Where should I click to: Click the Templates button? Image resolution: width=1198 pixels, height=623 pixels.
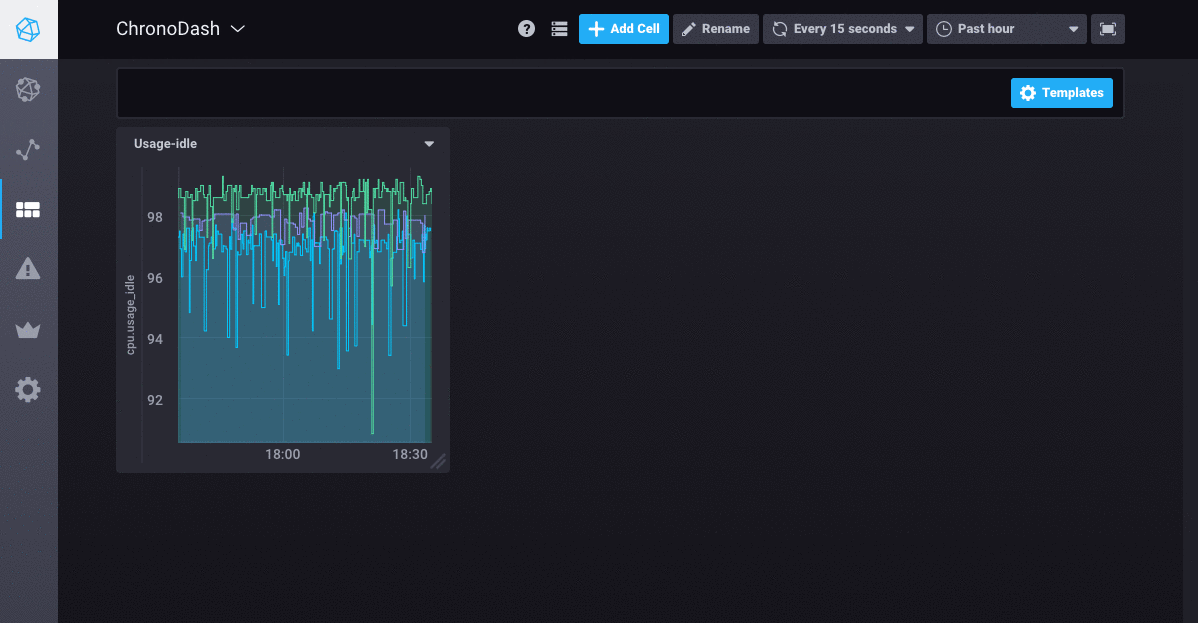[1061, 93]
